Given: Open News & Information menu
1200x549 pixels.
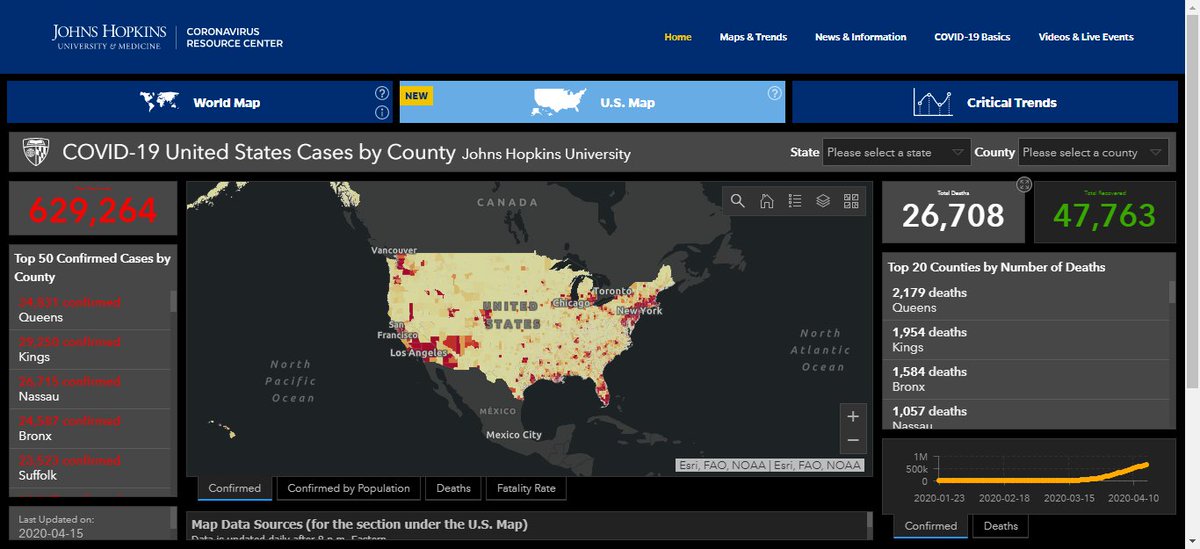Looking at the screenshot, I should click(860, 37).
